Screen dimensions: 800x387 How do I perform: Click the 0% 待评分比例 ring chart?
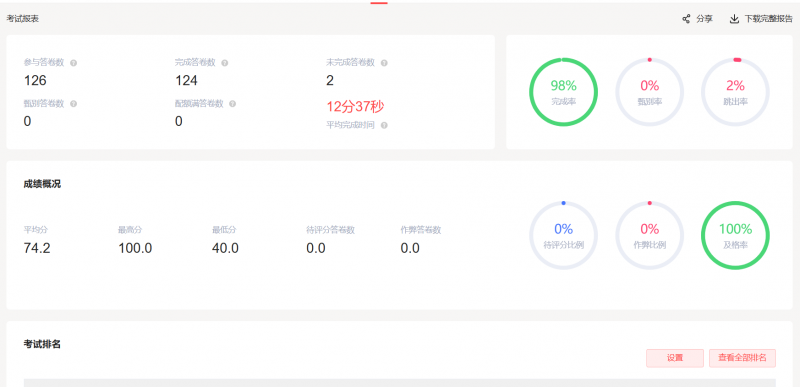click(x=563, y=236)
